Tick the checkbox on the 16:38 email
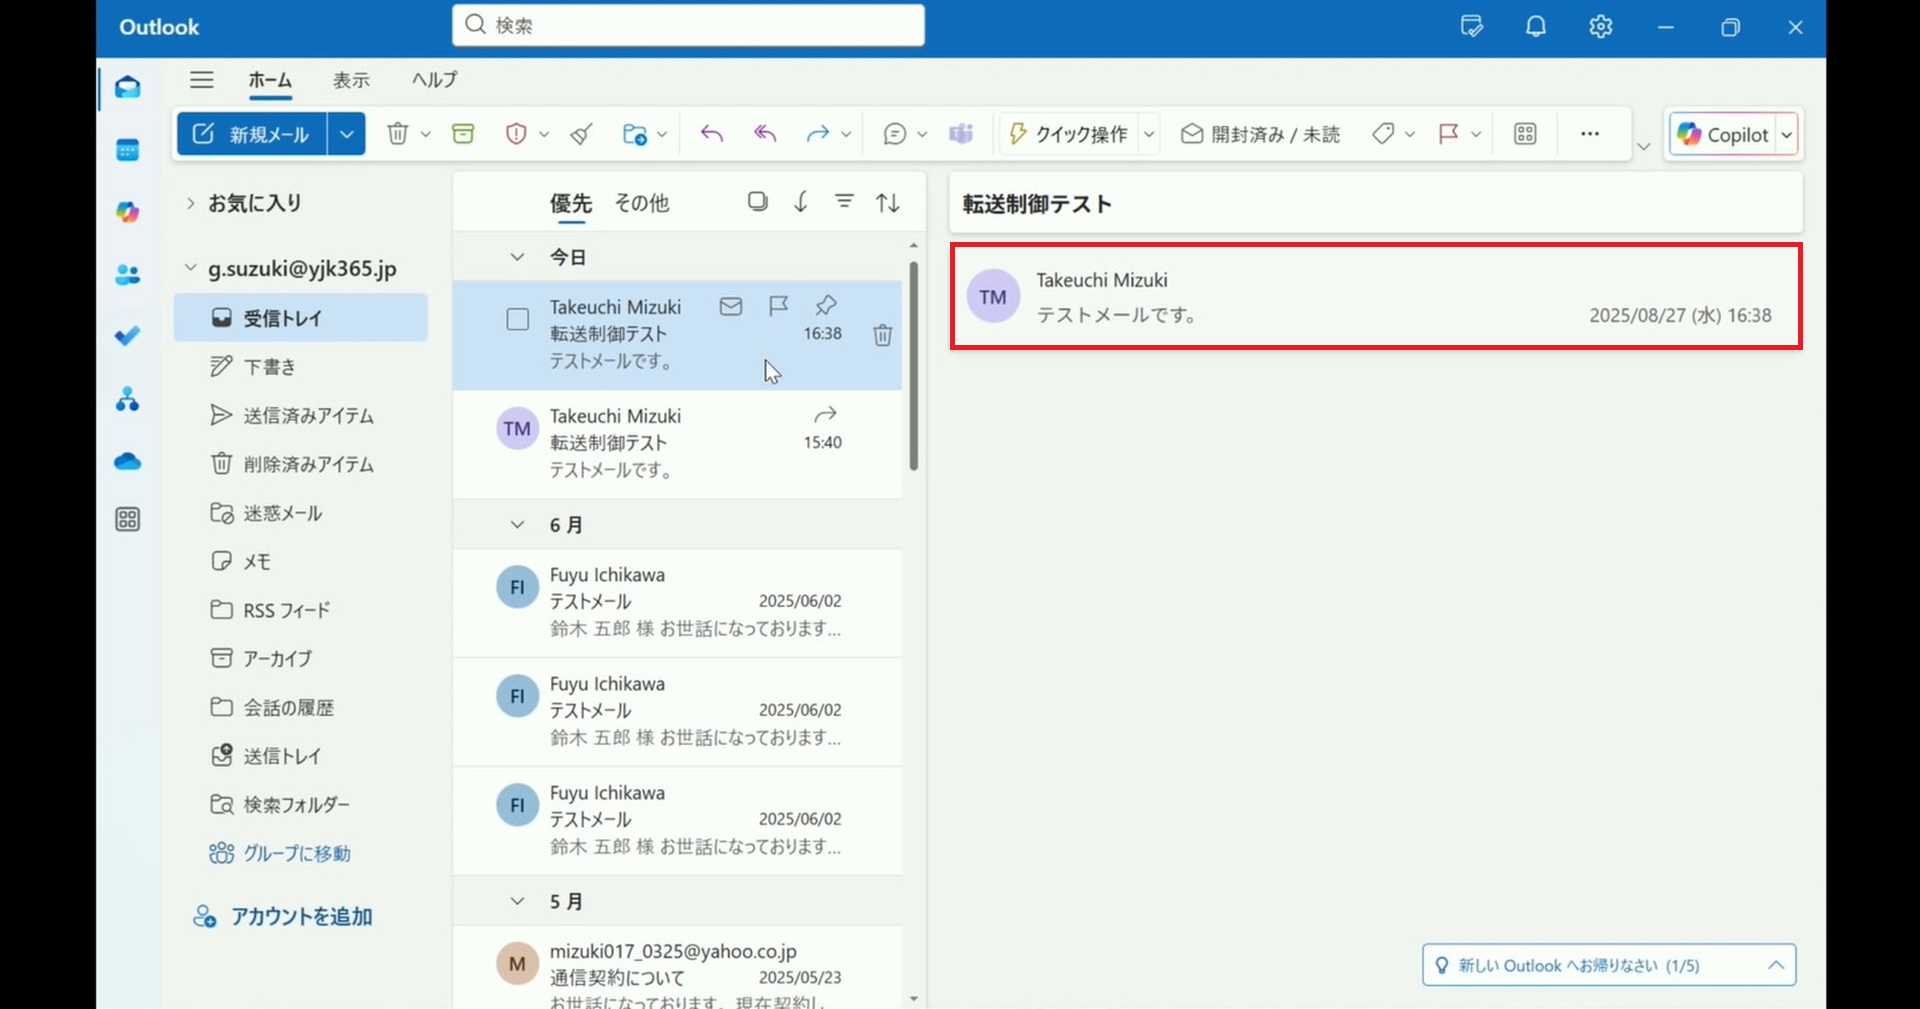The height and width of the screenshot is (1009, 1920). 518,320
